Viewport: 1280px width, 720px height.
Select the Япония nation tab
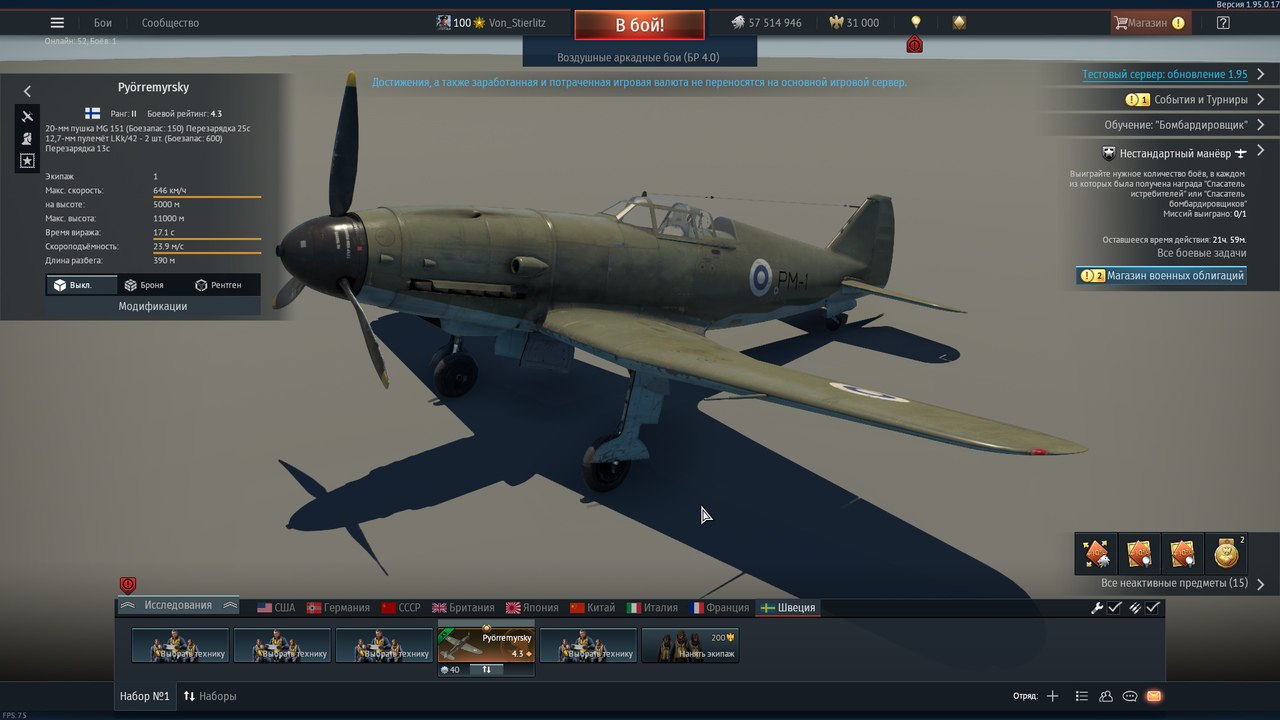click(x=532, y=608)
